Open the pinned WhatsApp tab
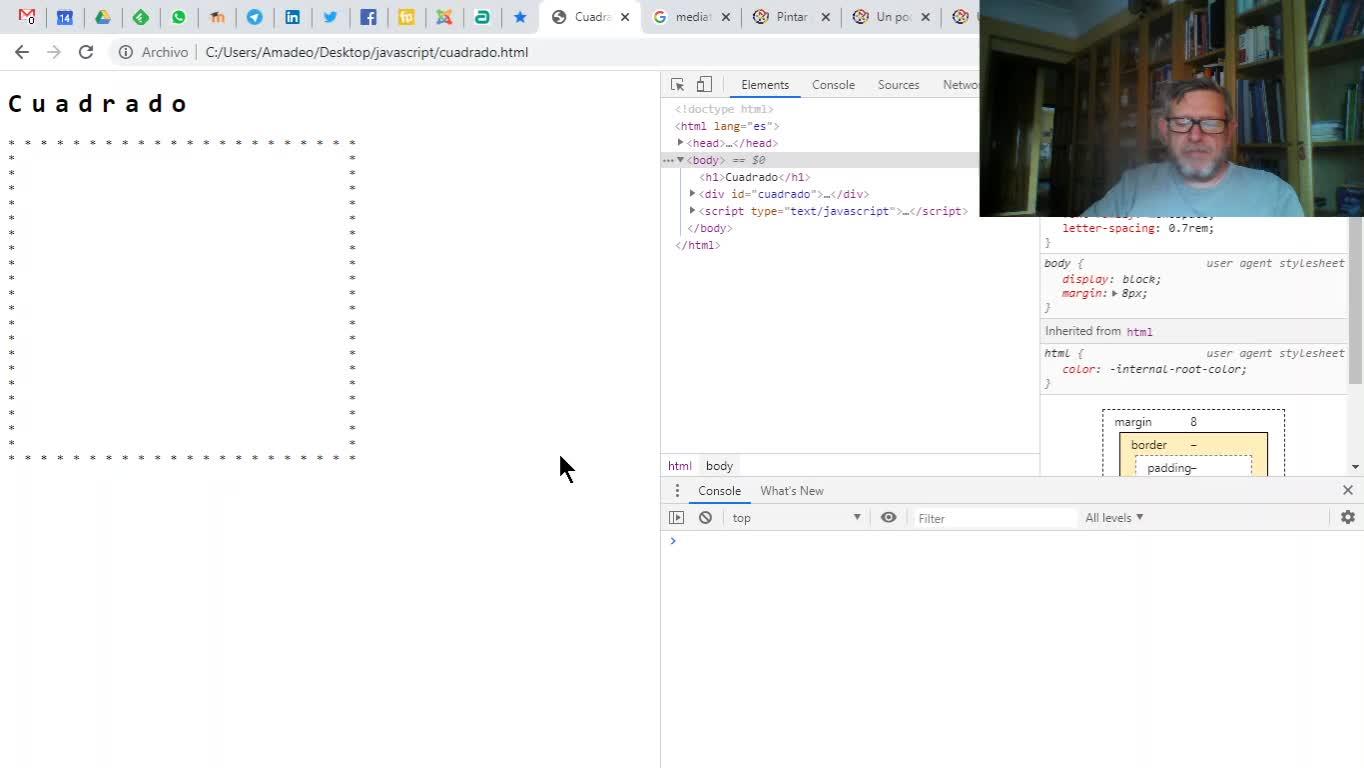This screenshot has height=768, width=1364. tap(179, 17)
